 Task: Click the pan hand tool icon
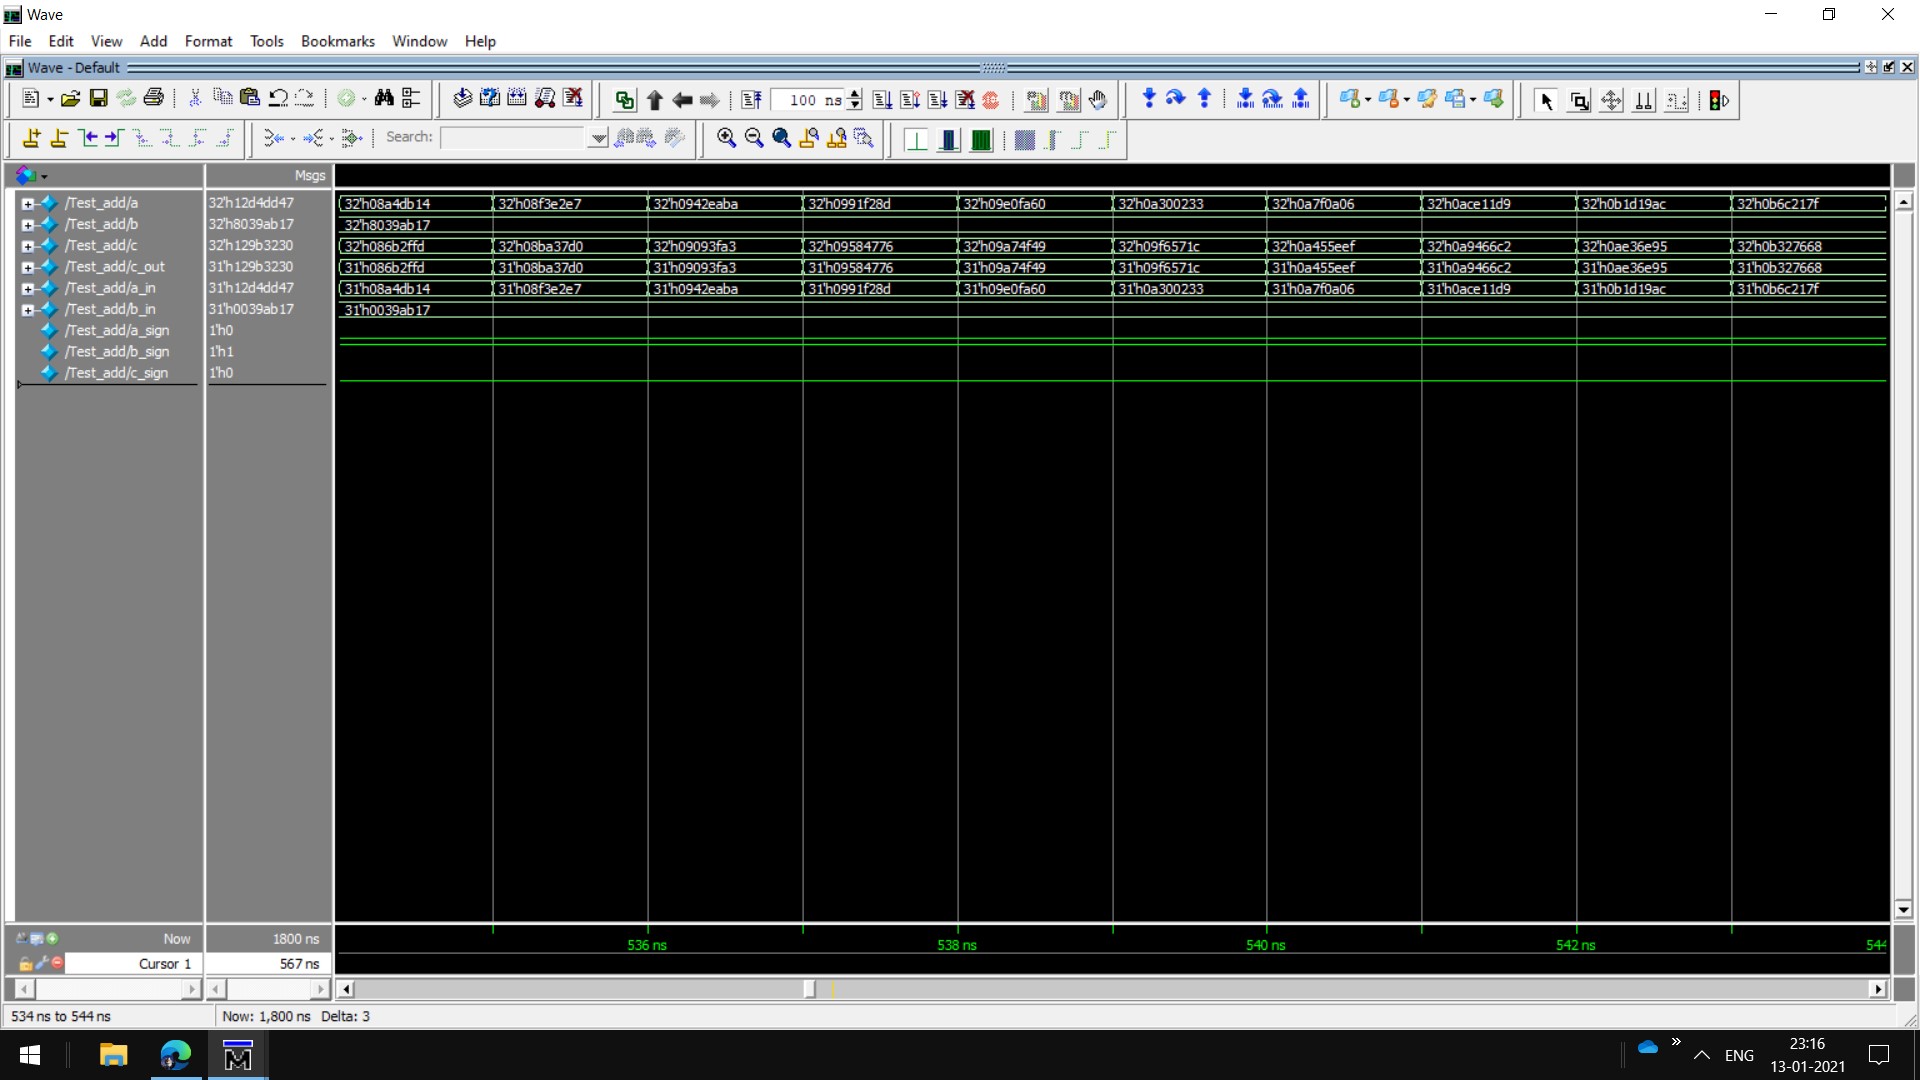click(x=1098, y=100)
